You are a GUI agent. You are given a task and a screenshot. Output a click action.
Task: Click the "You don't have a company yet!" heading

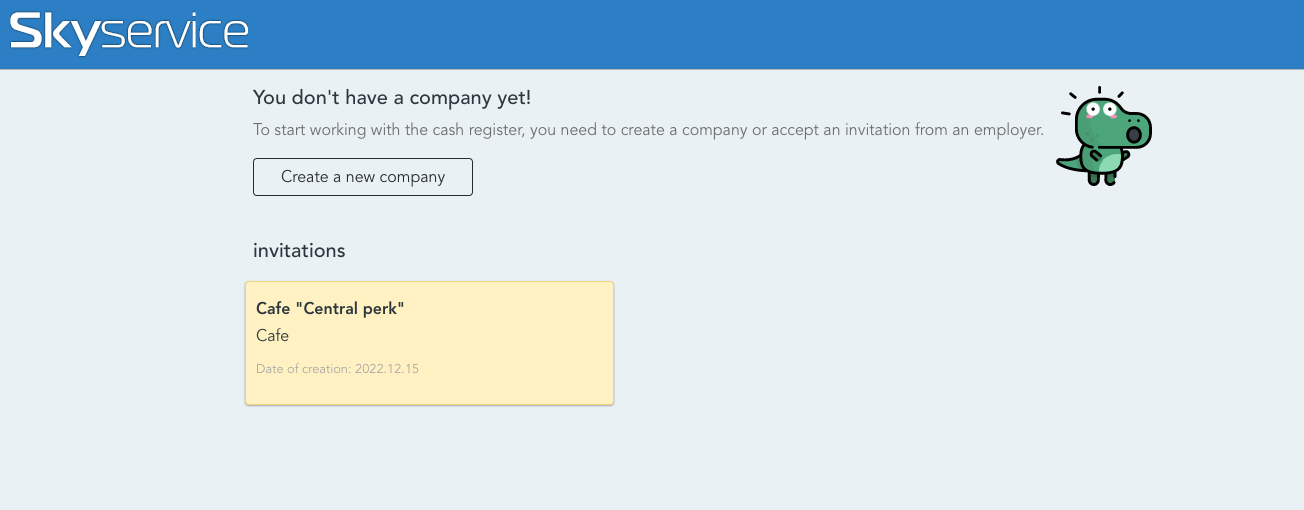click(x=392, y=97)
